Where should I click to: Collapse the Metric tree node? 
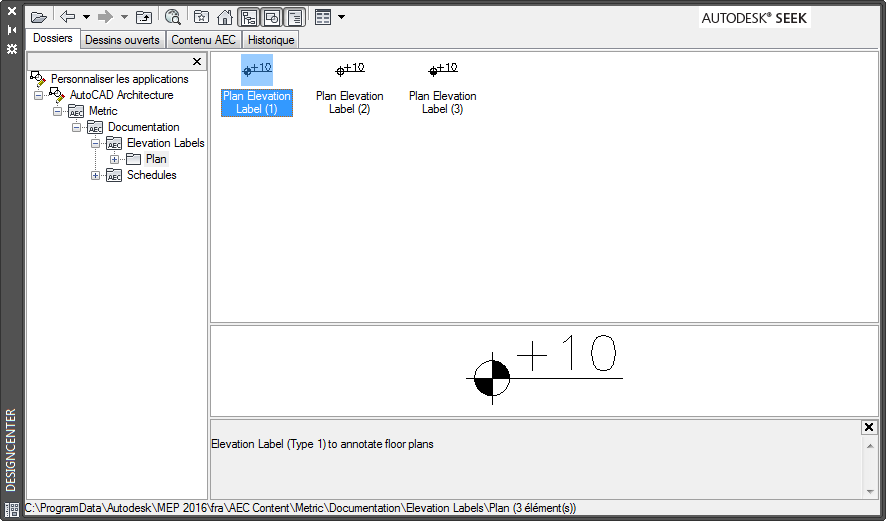(58, 111)
